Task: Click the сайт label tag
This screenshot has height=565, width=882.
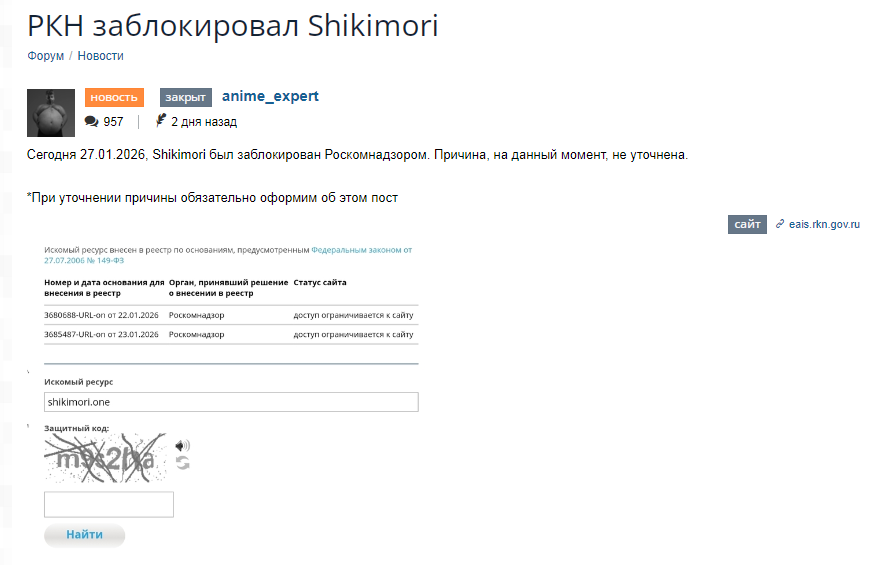Action: point(747,225)
